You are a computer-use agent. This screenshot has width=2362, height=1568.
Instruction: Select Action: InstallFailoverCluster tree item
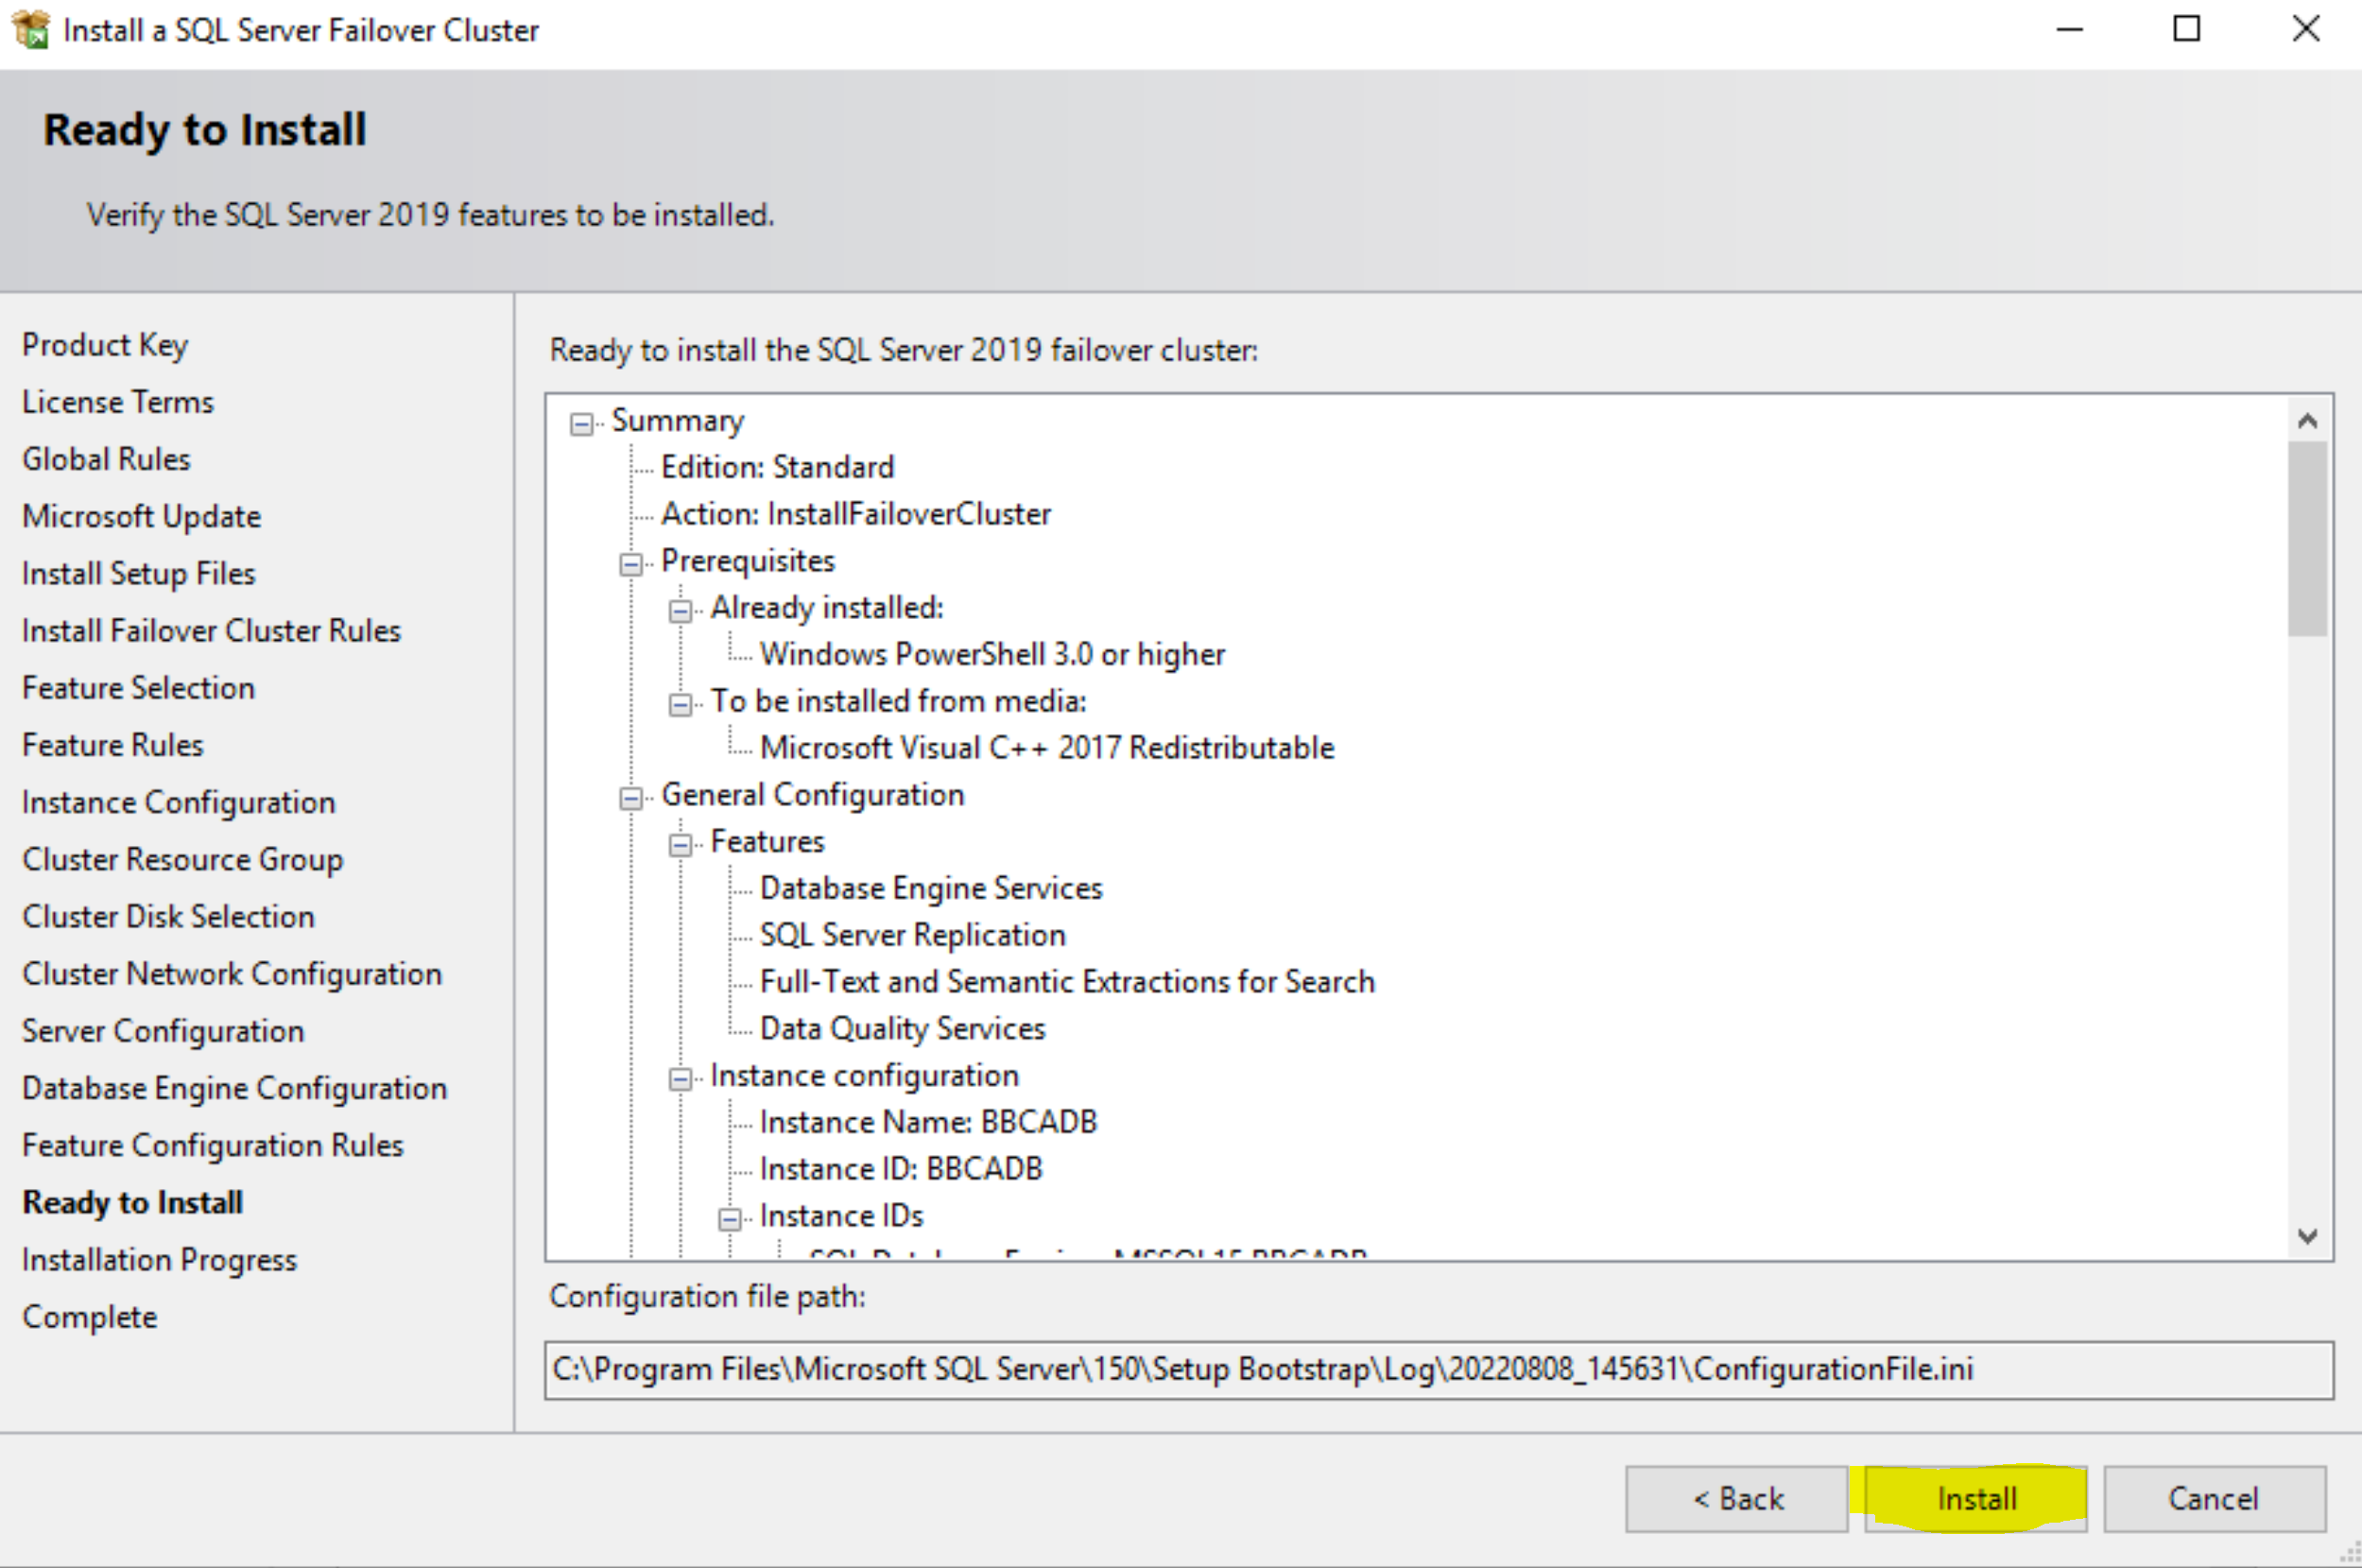click(x=856, y=514)
